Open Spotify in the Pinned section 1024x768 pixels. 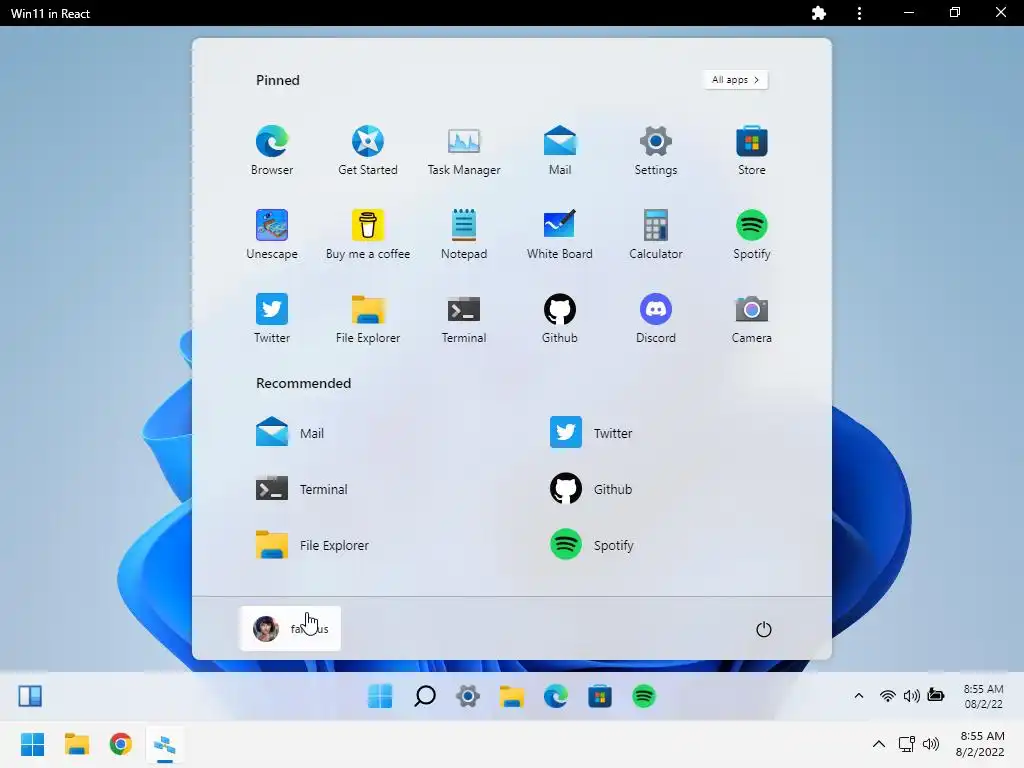[x=752, y=234]
